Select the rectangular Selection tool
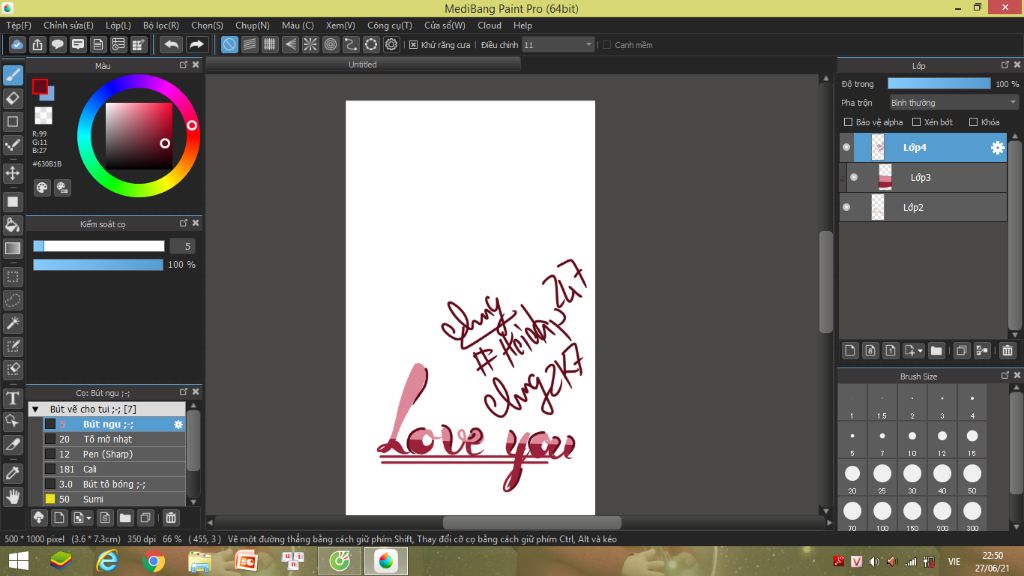Viewport: 1024px width, 576px height. pos(13,277)
